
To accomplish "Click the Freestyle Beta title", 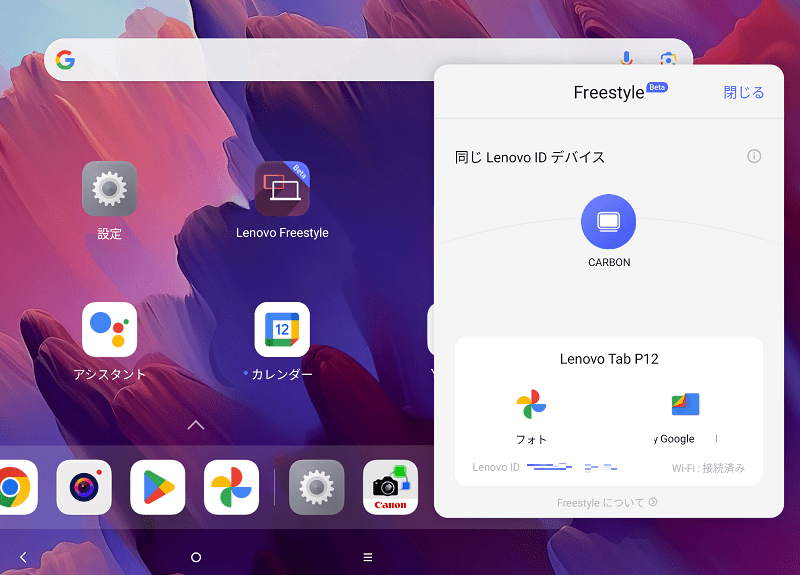I will [x=620, y=92].
